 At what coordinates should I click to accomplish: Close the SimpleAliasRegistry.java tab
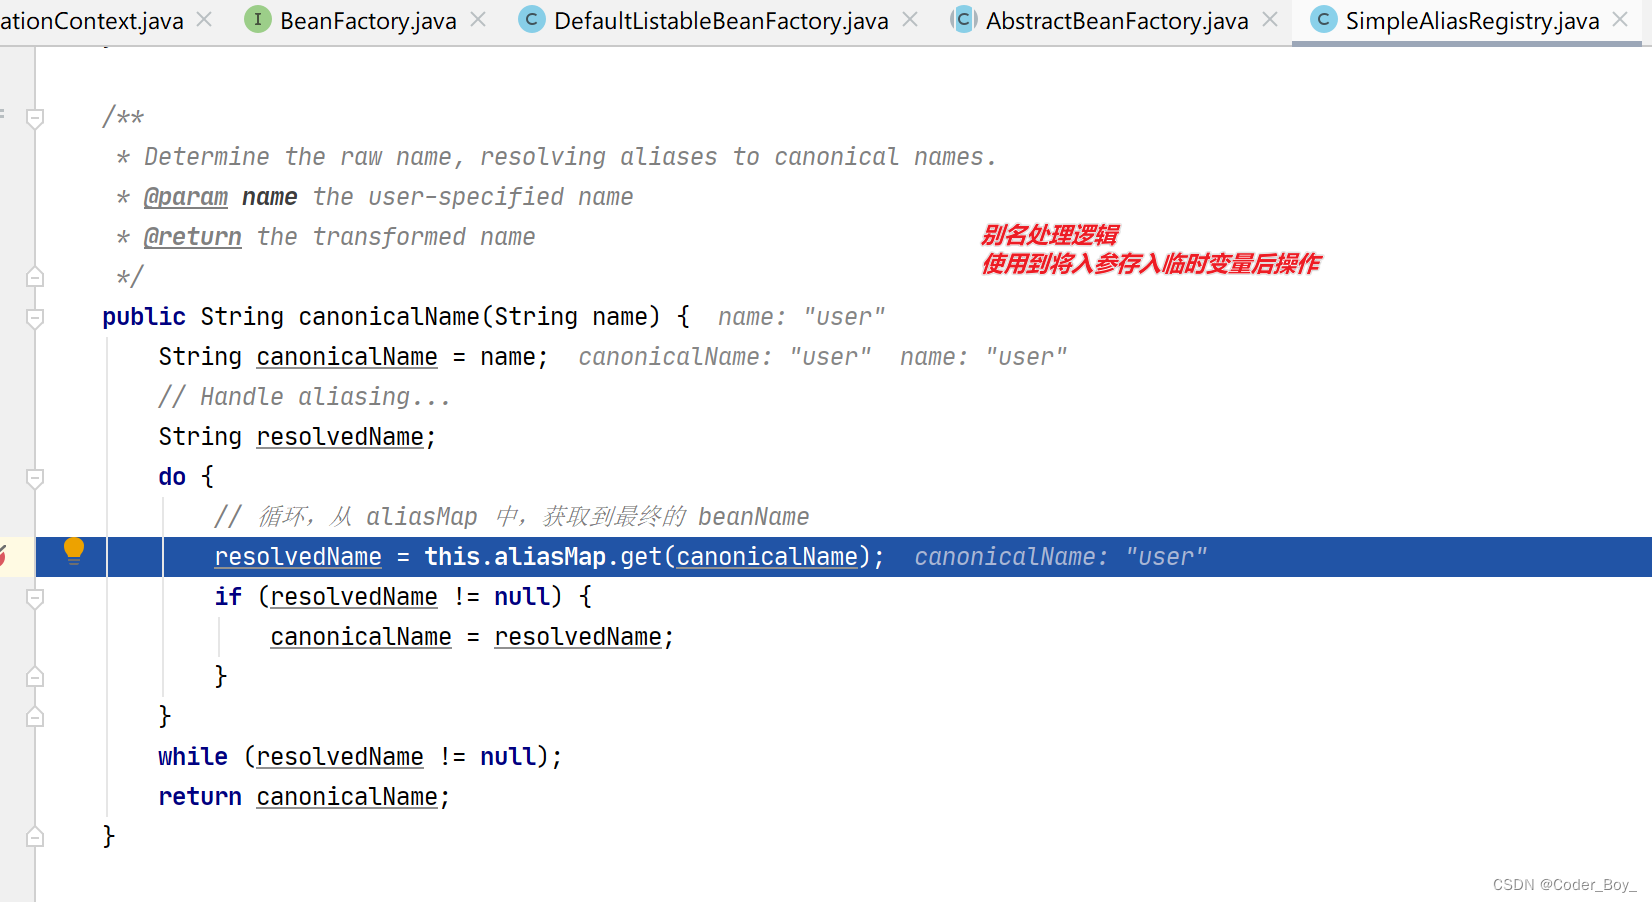click(1620, 19)
